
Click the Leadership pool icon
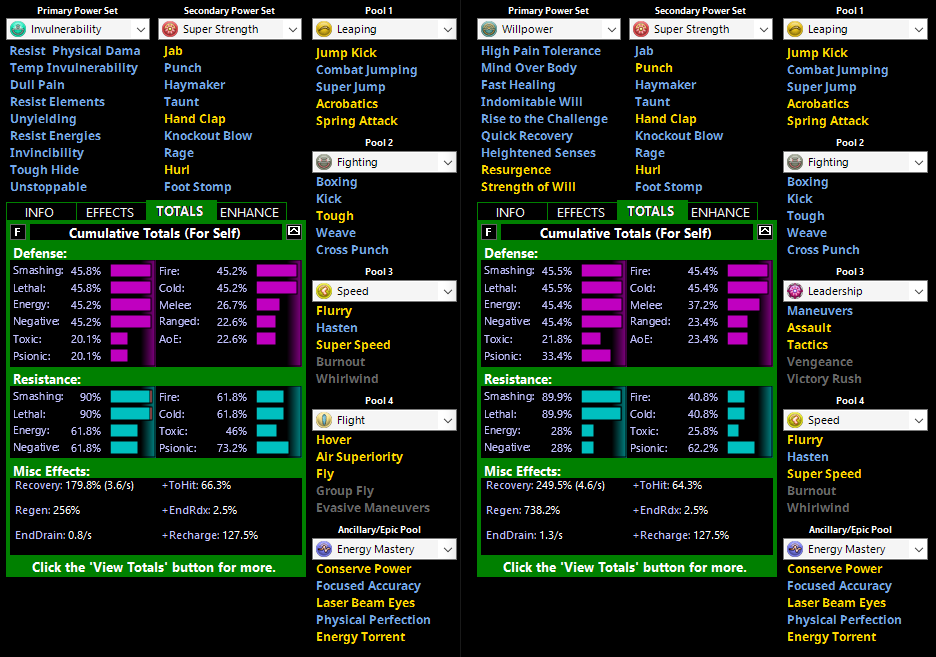pos(795,291)
